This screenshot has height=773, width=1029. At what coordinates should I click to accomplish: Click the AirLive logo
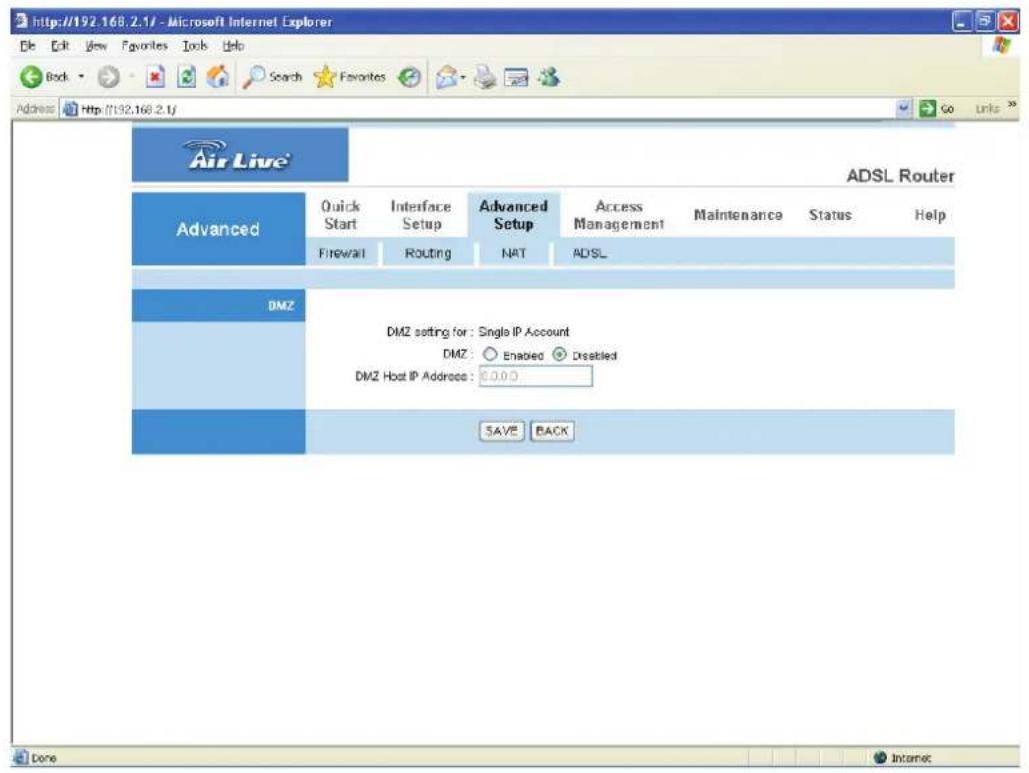point(240,155)
